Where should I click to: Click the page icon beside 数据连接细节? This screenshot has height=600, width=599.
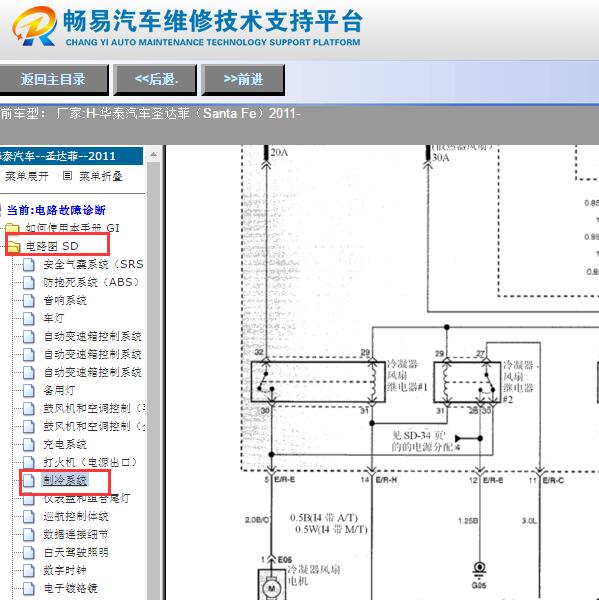(29, 535)
